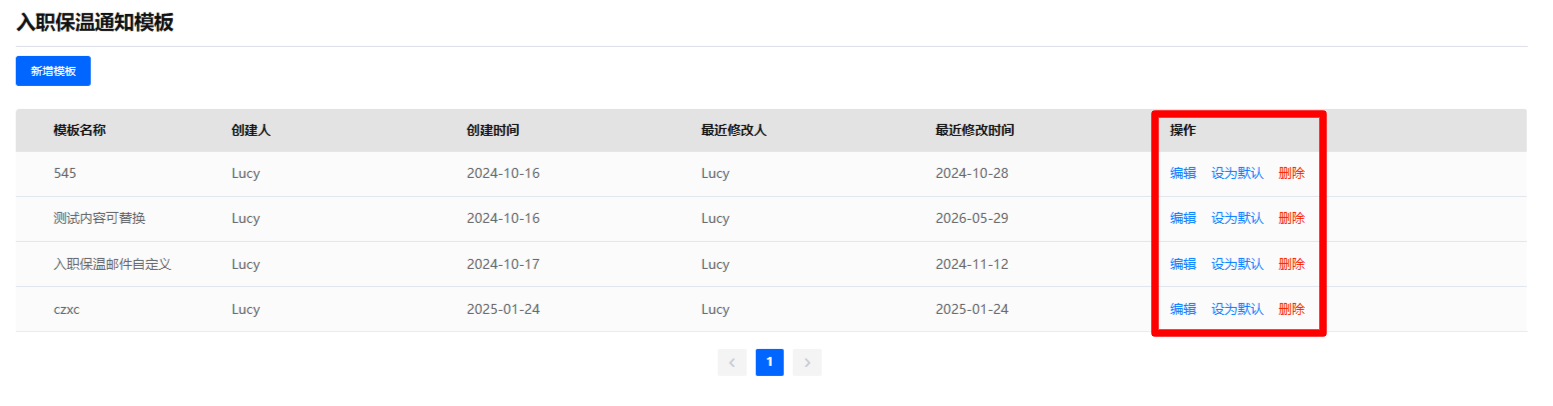Go to next page arrow
This screenshot has height=406, width=1553.
[807, 362]
